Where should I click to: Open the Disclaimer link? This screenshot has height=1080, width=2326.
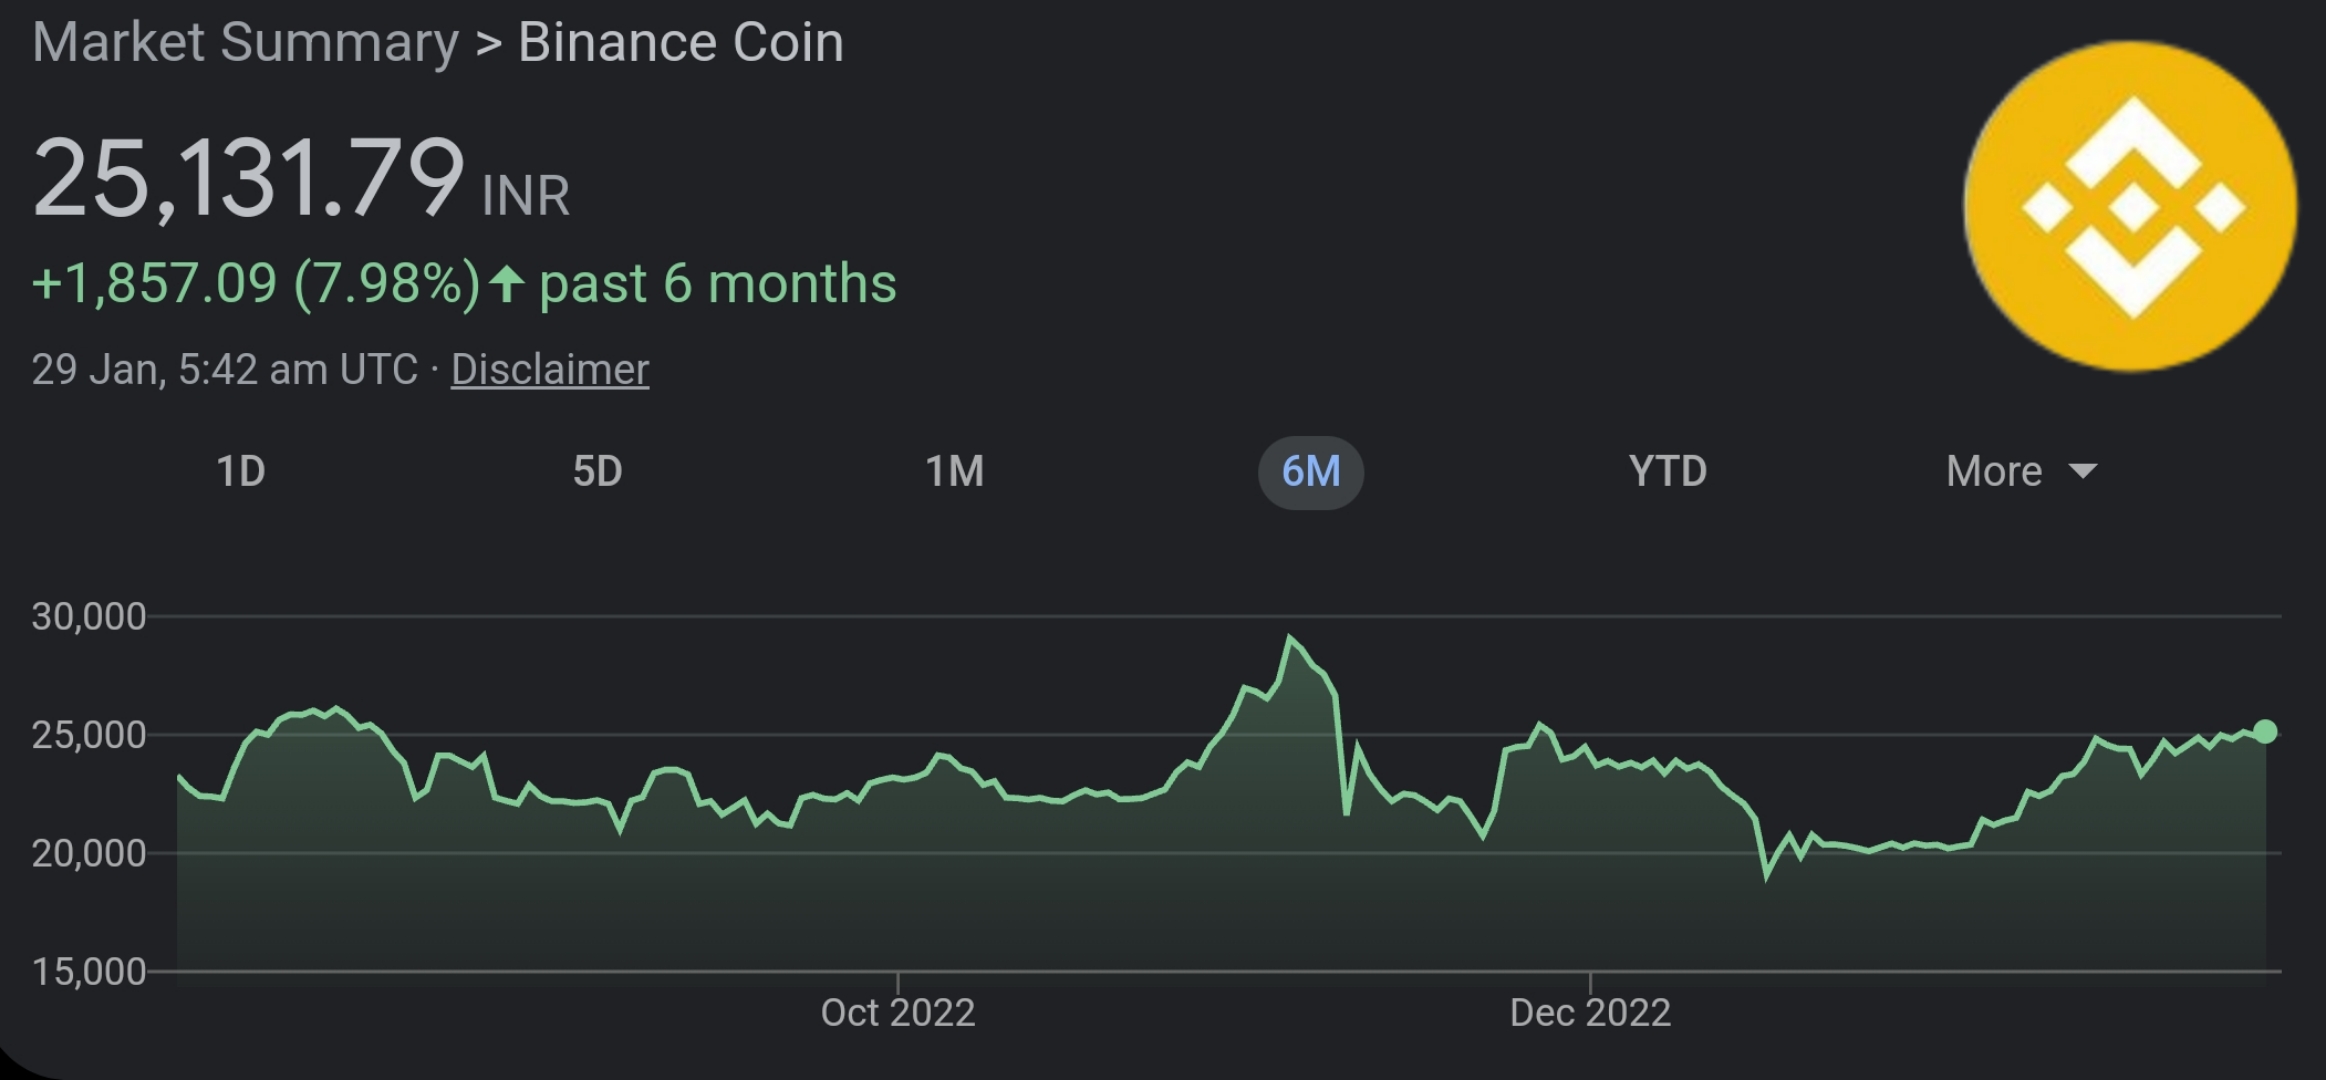coord(549,369)
